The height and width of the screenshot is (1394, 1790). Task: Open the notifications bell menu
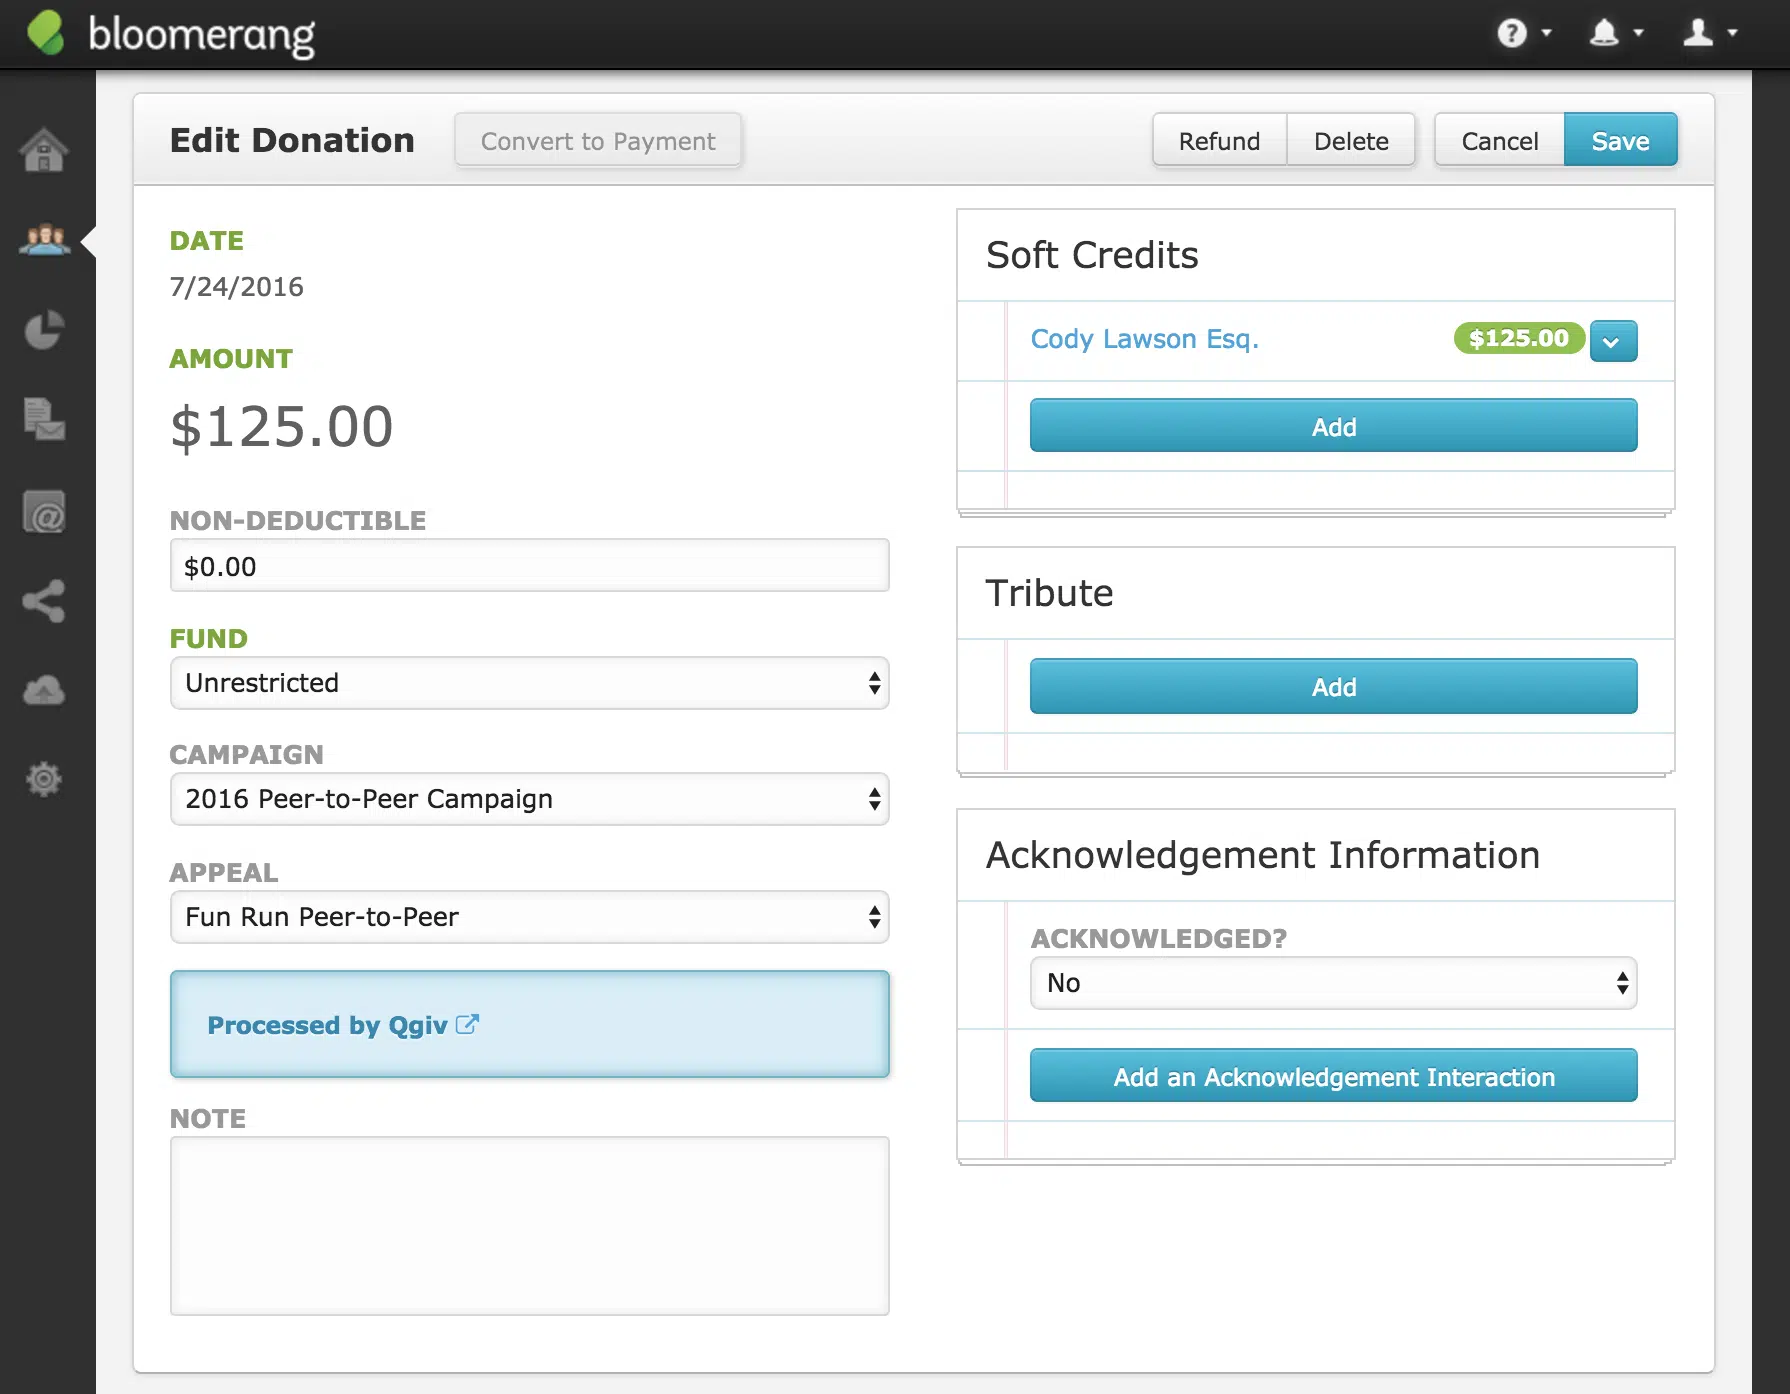click(1614, 34)
